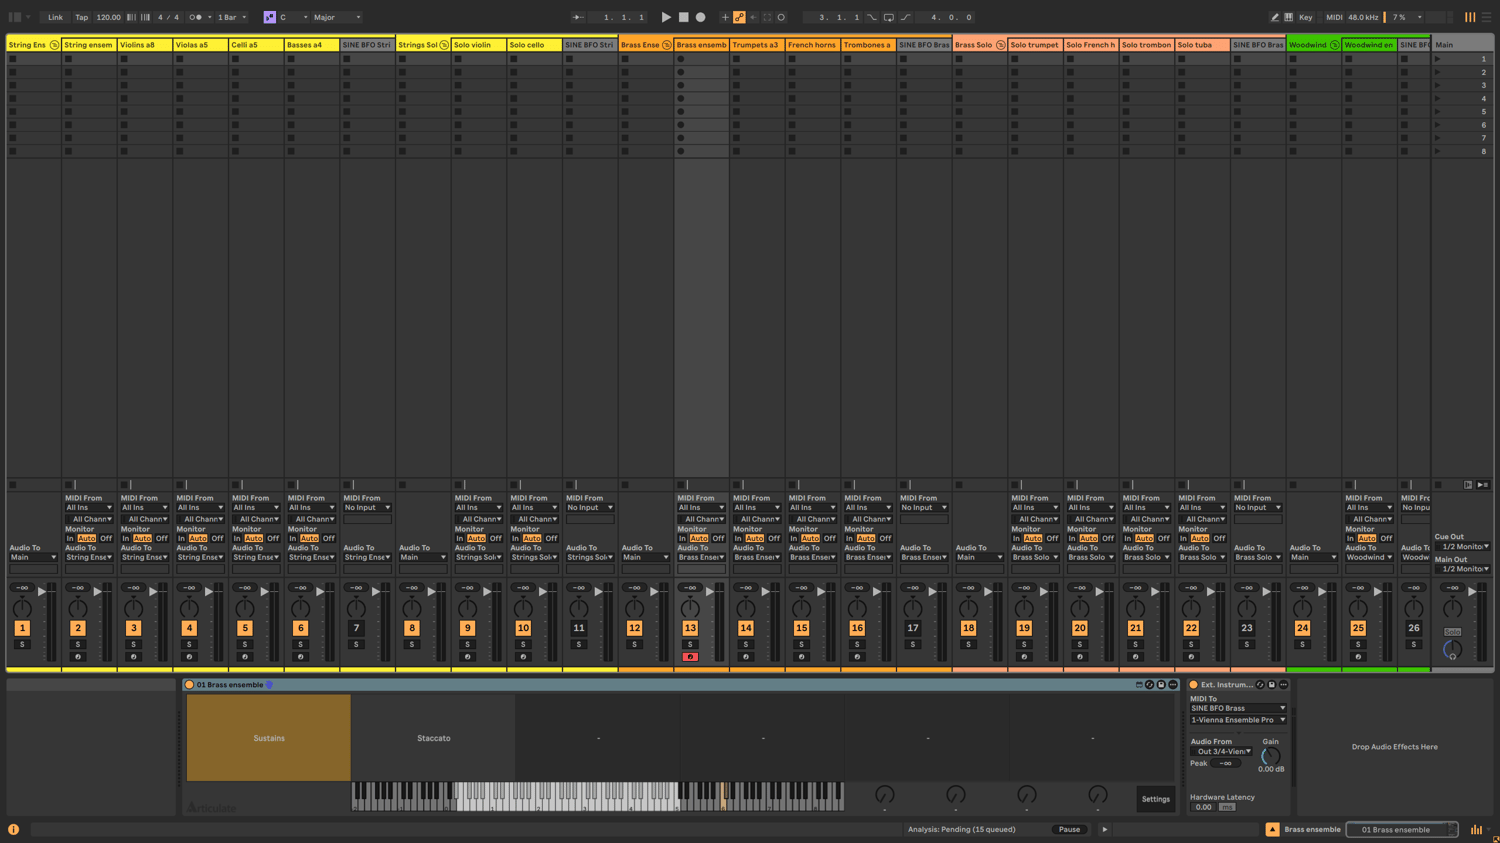
Task: Click the Ext. Instrument device activator
Action: 1193,685
